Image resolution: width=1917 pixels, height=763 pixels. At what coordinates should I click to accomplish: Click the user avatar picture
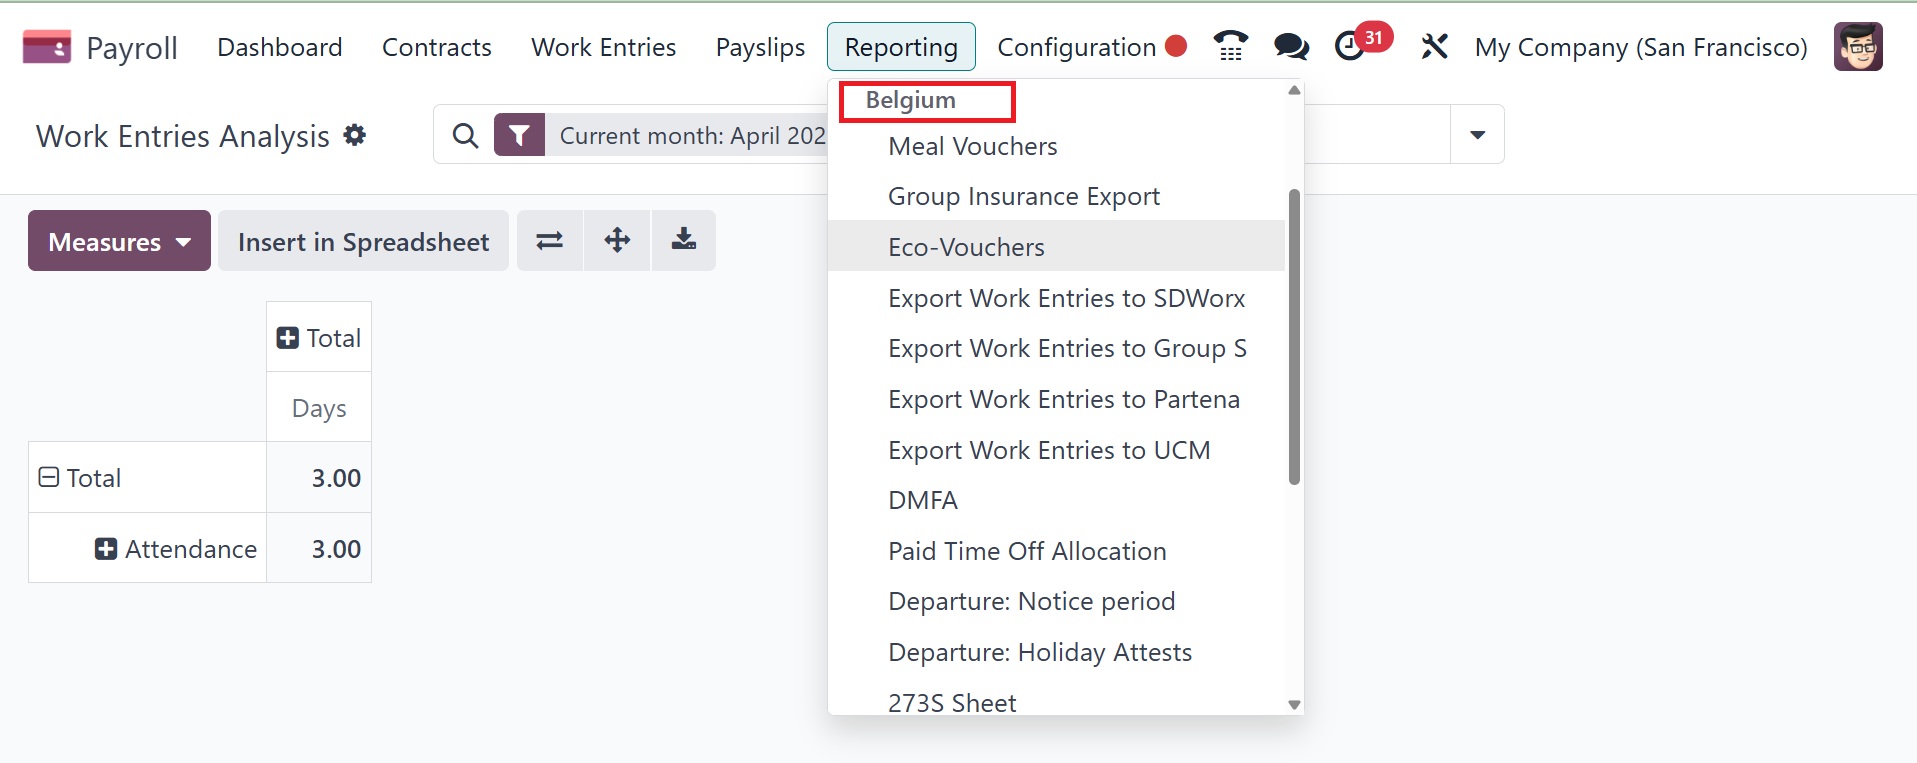point(1857,47)
